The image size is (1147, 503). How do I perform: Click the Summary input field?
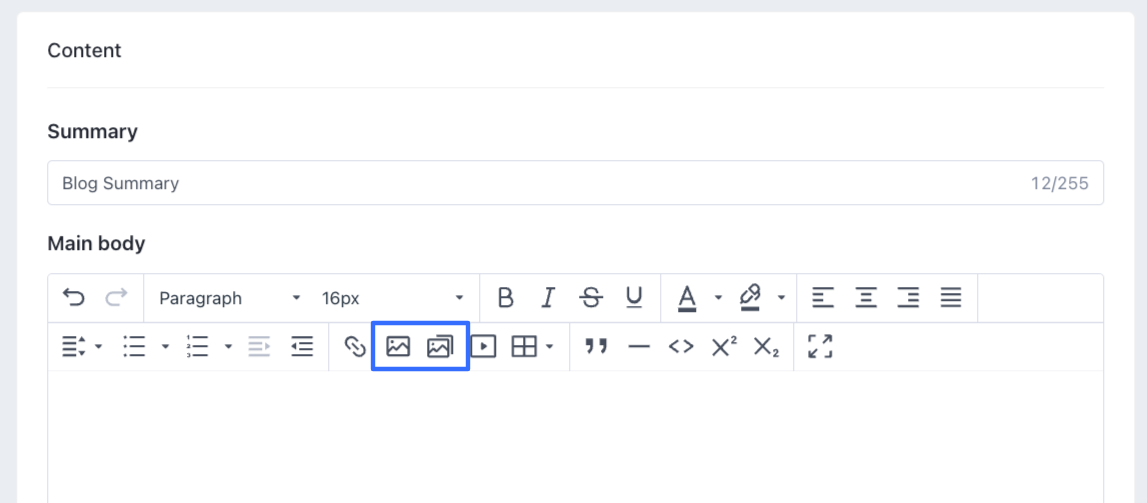coord(540,183)
